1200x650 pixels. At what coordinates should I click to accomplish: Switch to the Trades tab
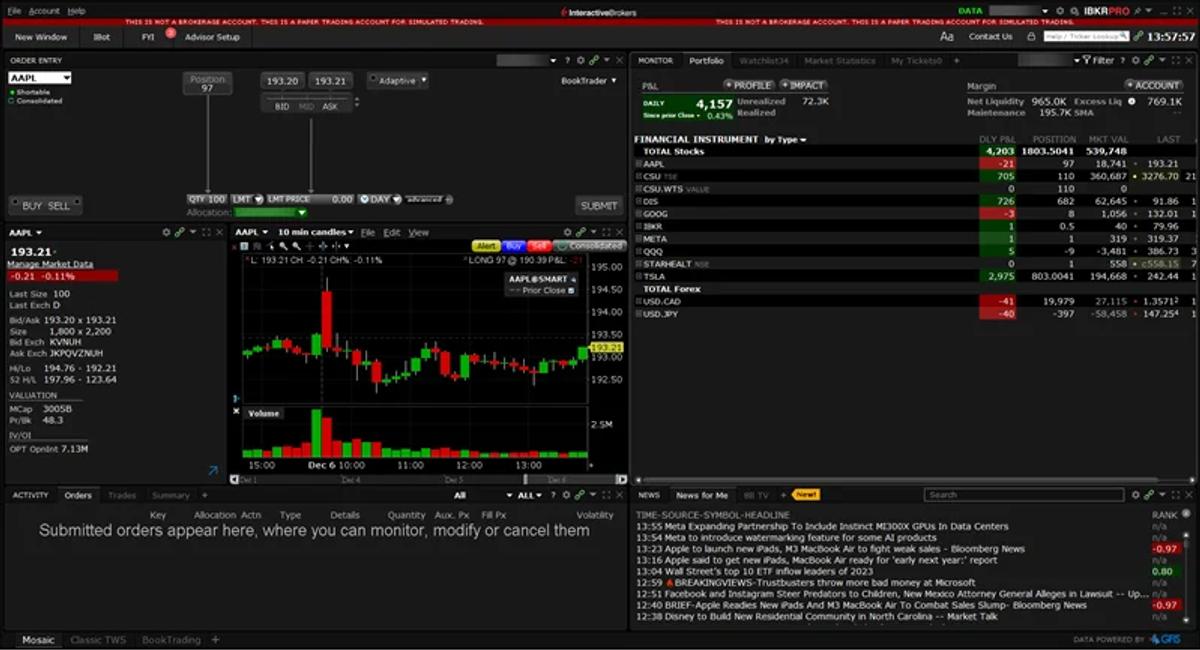(122, 495)
